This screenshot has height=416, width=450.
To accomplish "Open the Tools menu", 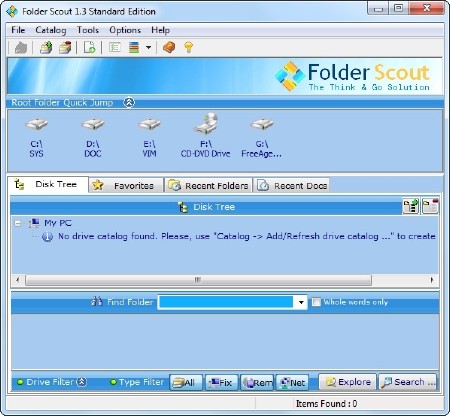I will (x=88, y=30).
